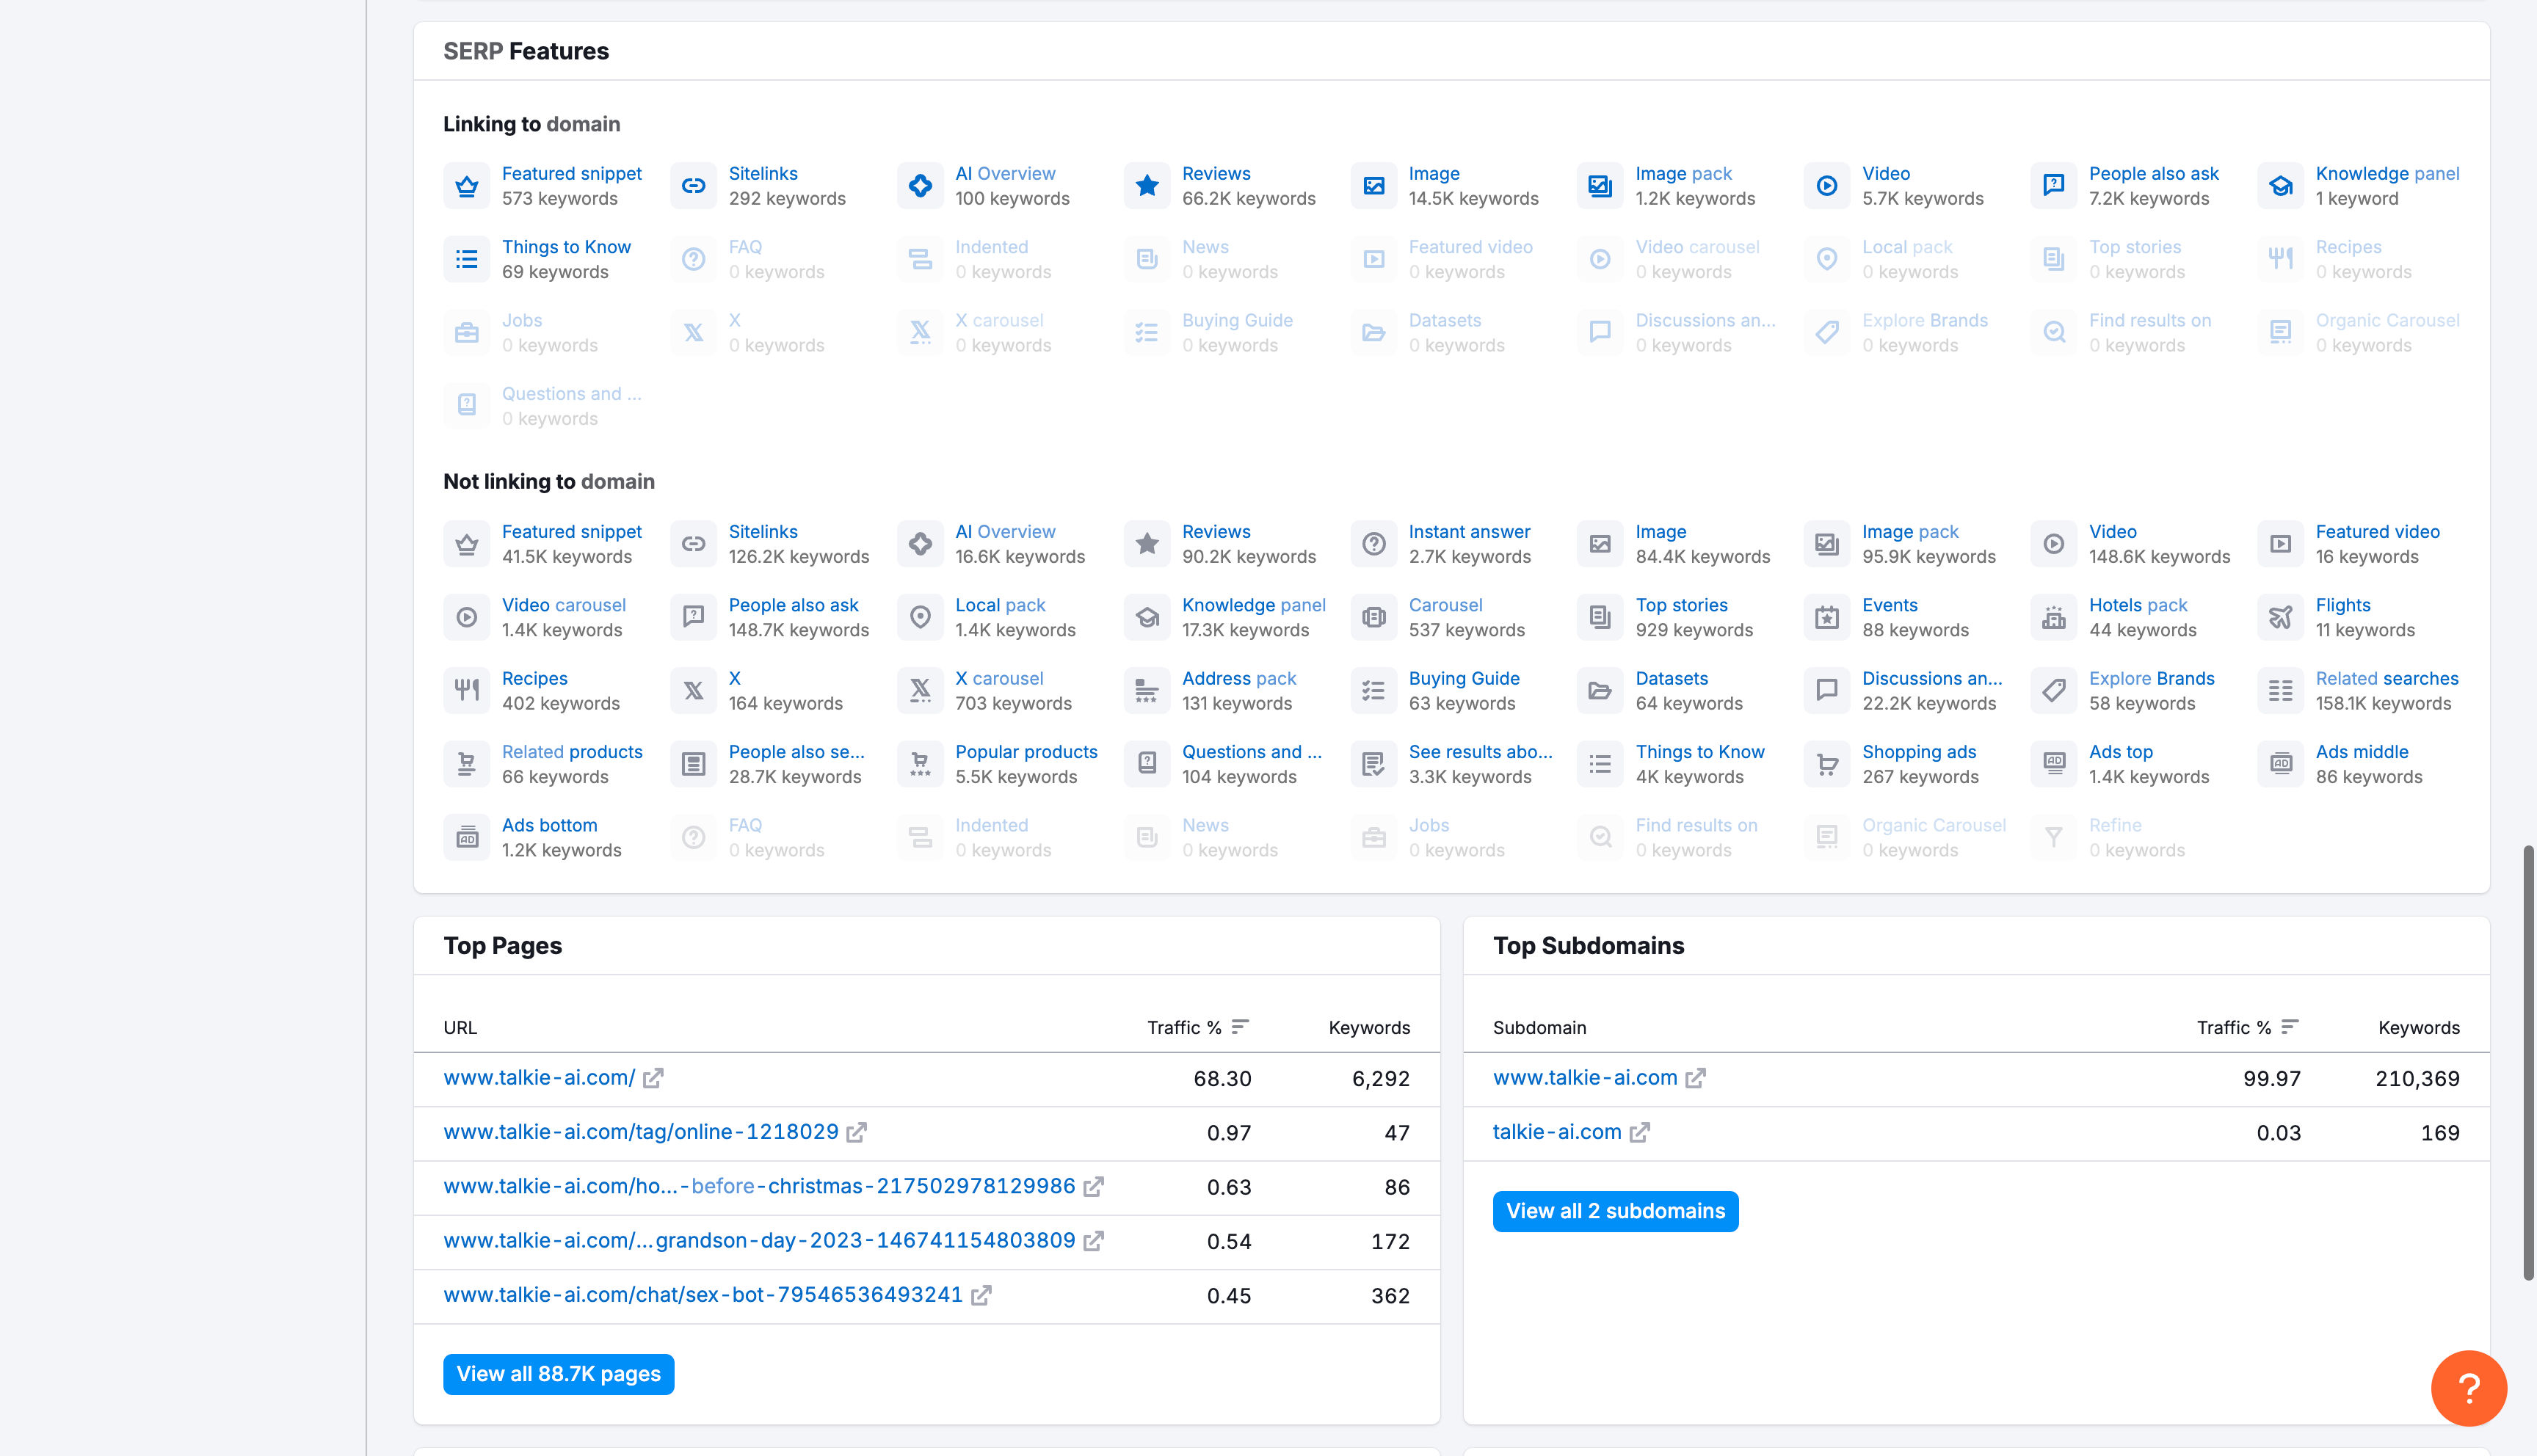Open external link icon beside talkie-ai.com subdomain
2537x1456 pixels.
pos(1639,1132)
